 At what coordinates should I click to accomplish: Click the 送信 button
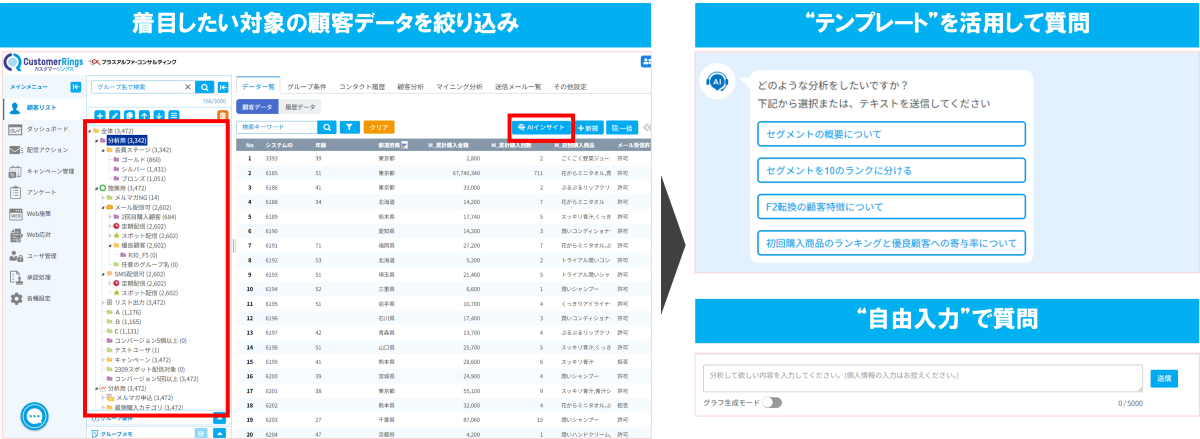coord(1164,378)
